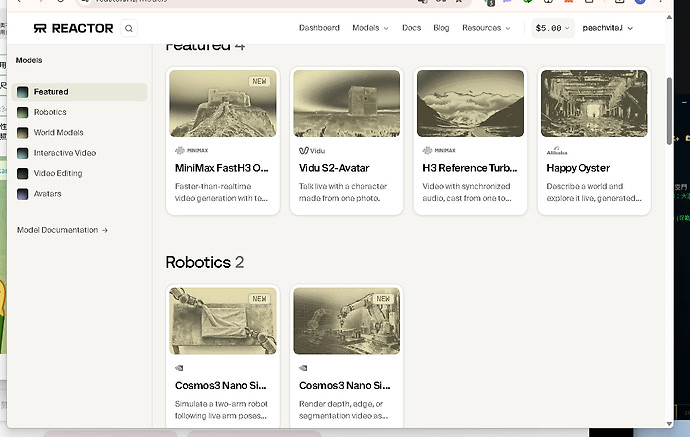Go to Dashboard
690x437 pixels.
(319, 28)
